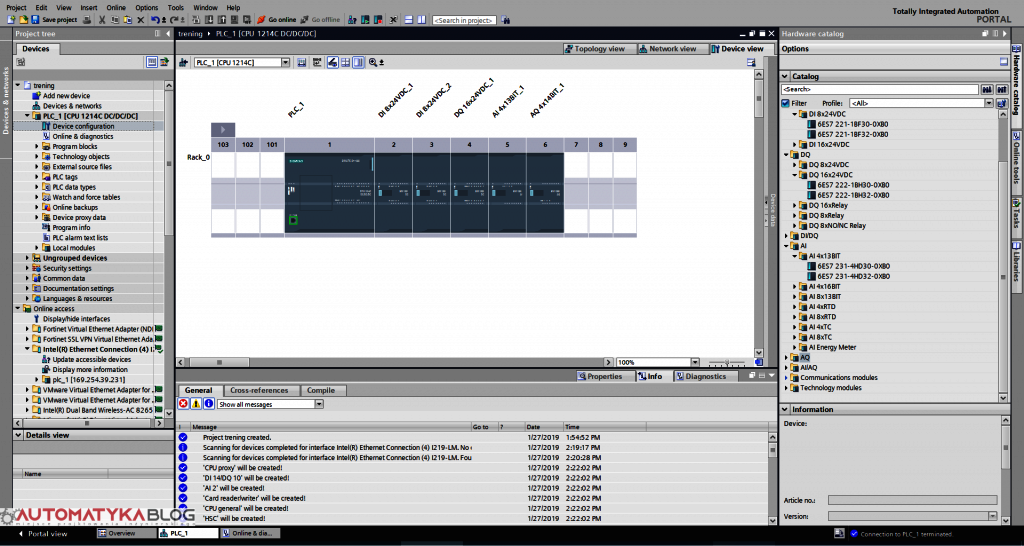
Task: Toggle the catalog Filter checkbox
Action: (786, 103)
